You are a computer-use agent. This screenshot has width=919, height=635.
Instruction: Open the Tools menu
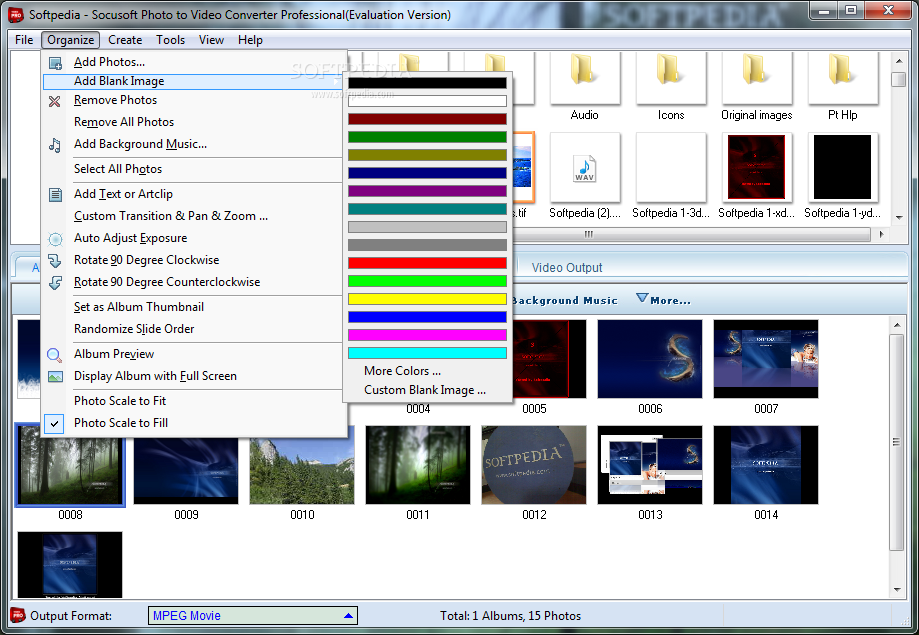(170, 40)
